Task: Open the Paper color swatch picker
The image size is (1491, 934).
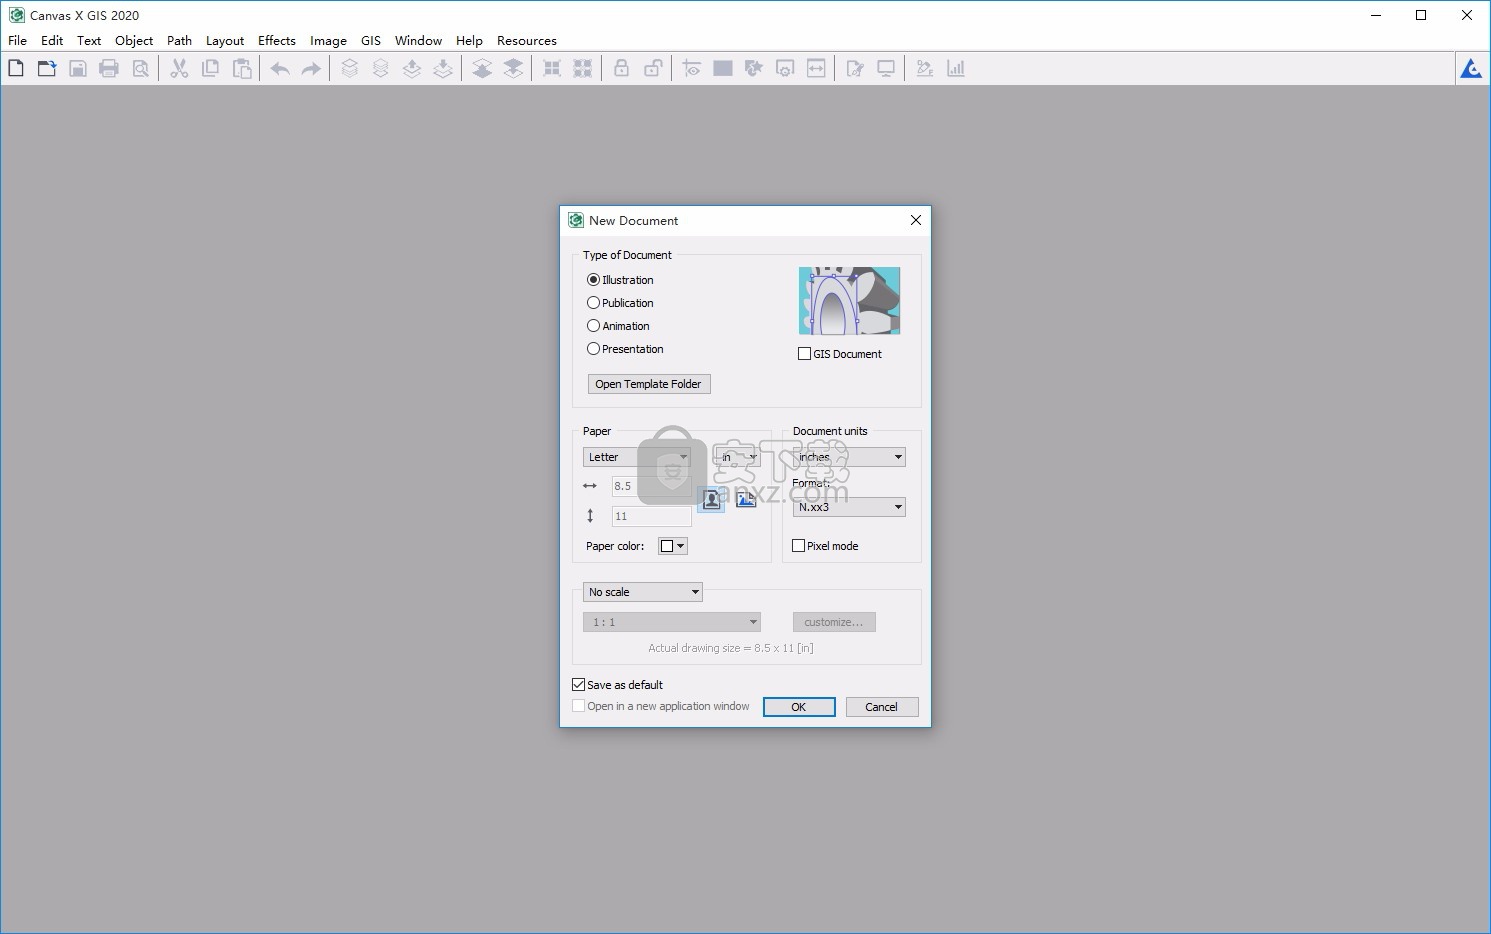Action: (672, 546)
